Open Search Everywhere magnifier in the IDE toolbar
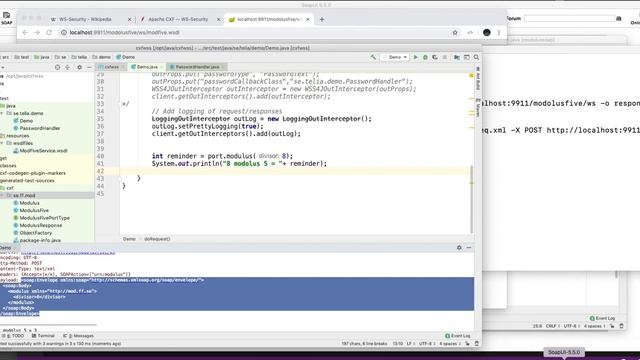 tap(476, 57)
